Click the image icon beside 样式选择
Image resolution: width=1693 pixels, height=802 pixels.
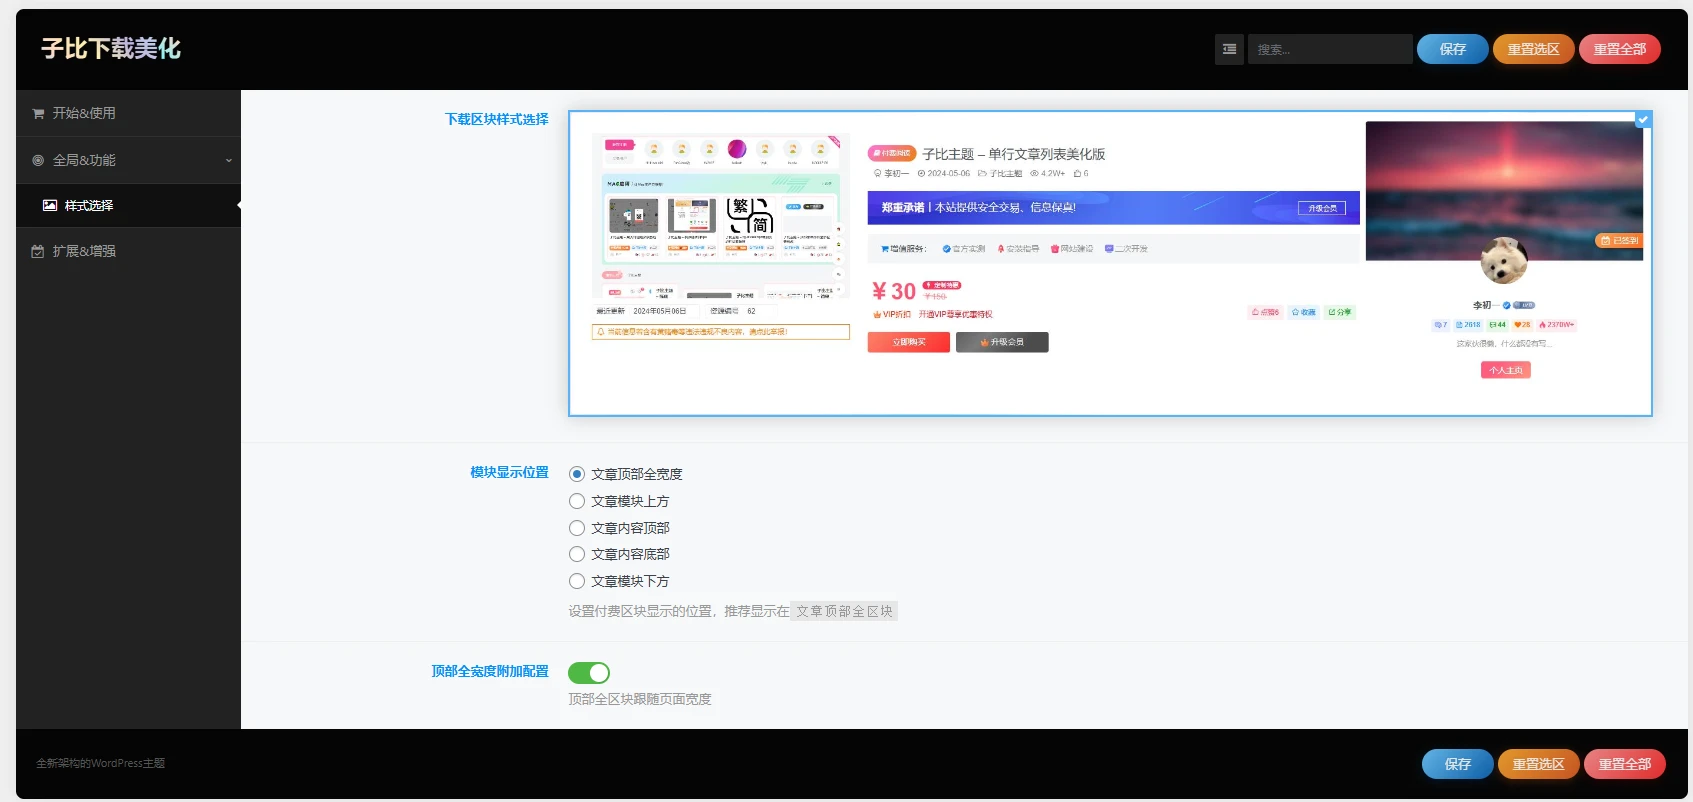point(50,206)
